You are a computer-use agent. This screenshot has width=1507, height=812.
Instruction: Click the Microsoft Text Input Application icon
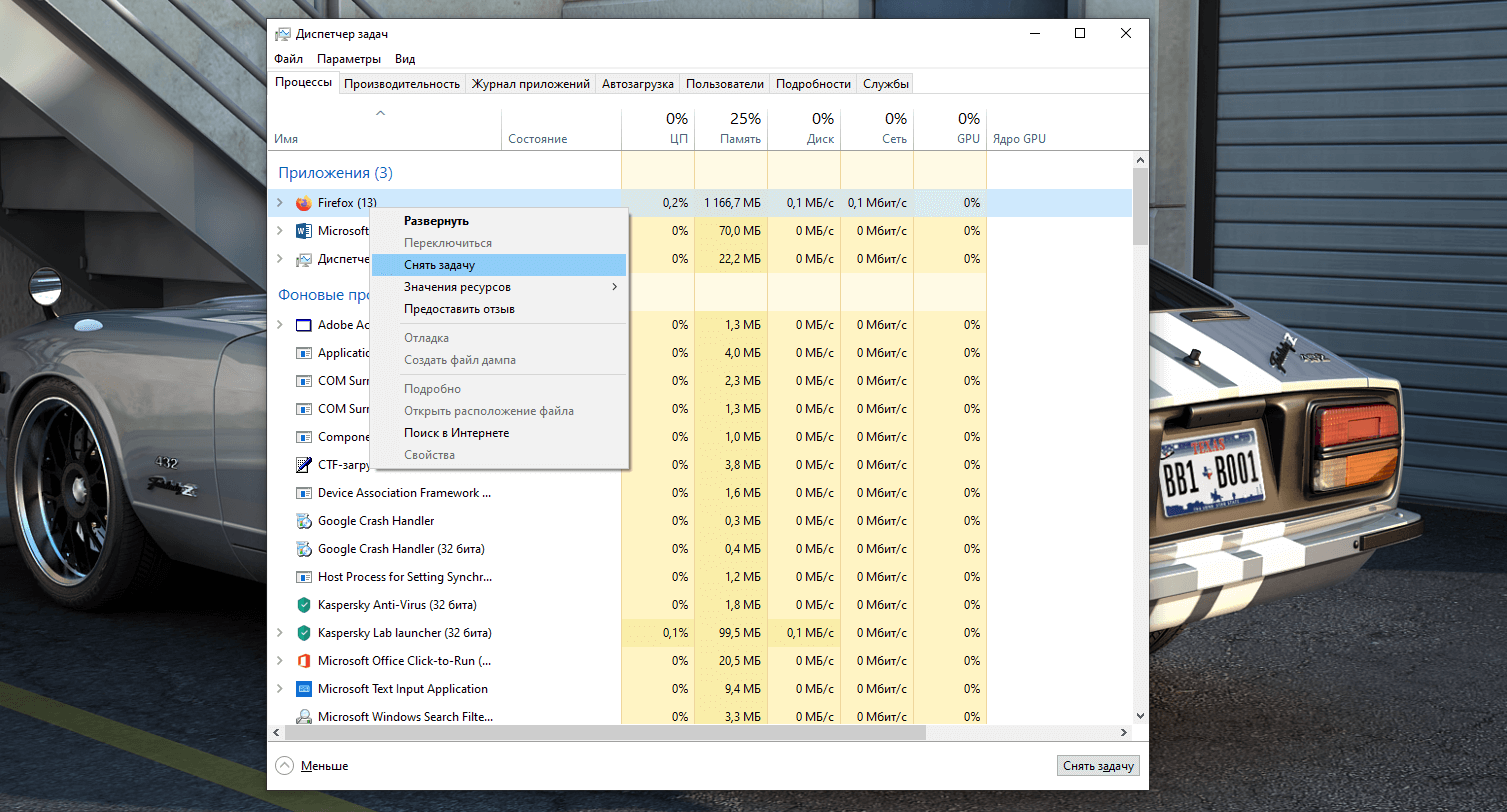(x=304, y=689)
